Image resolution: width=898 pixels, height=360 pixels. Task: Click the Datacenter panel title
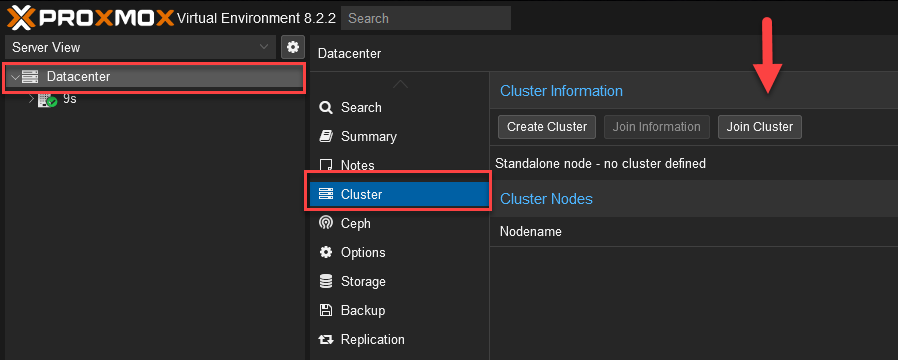[349, 54]
